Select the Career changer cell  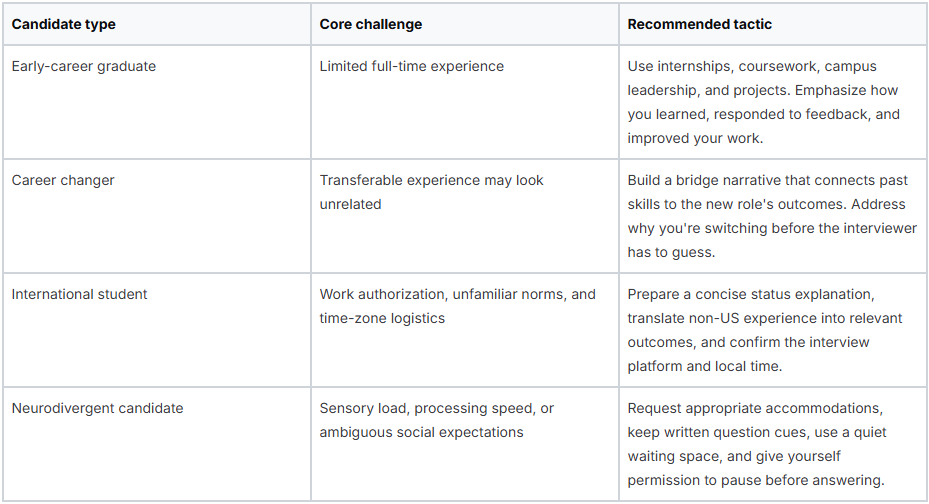pyautogui.click(x=157, y=216)
